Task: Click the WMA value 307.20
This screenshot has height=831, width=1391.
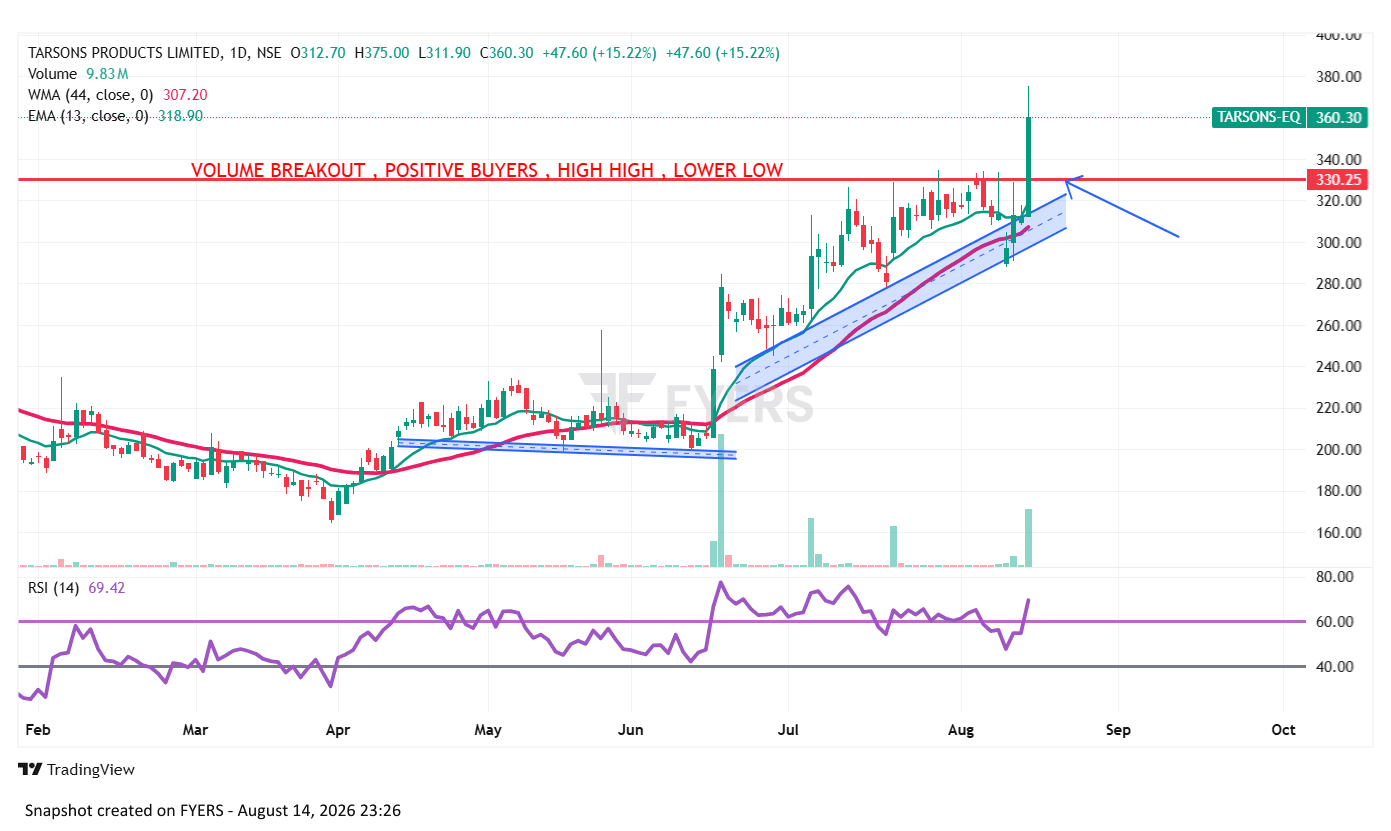Action: pyautogui.click(x=185, y=95)
